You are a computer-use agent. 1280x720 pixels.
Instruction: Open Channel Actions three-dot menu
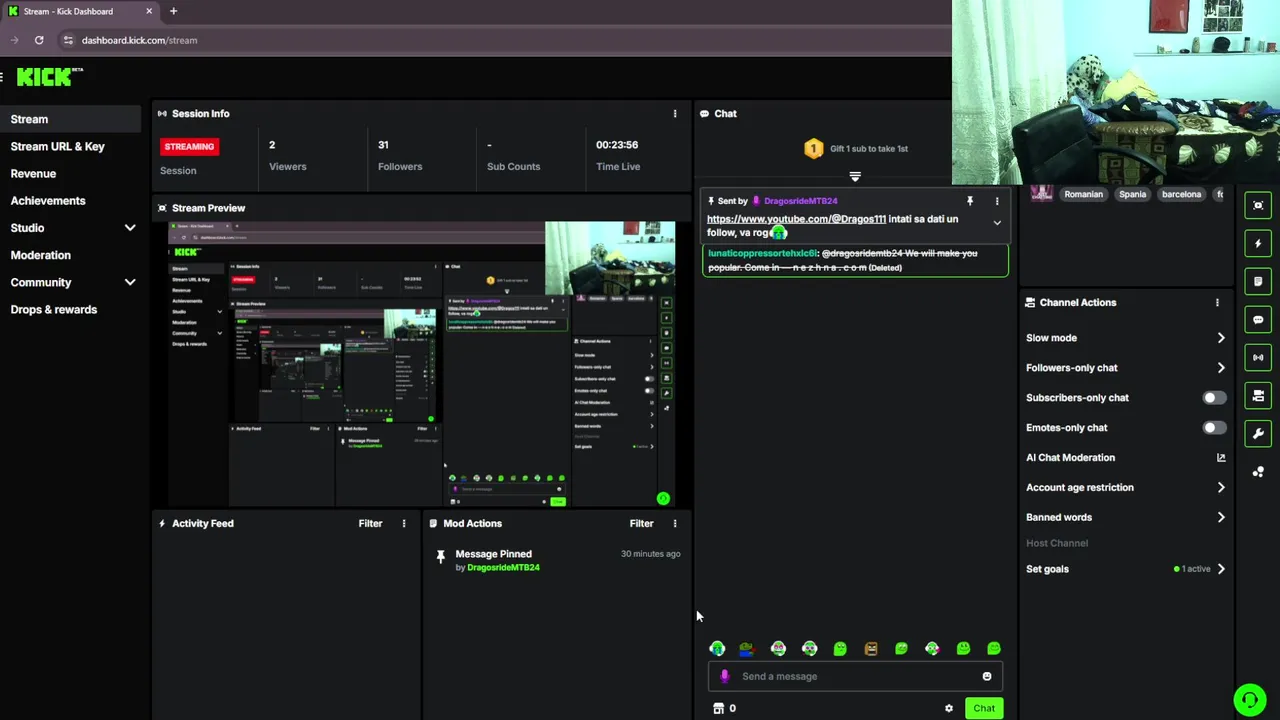pyautogui.click(x=1217, y=302)
